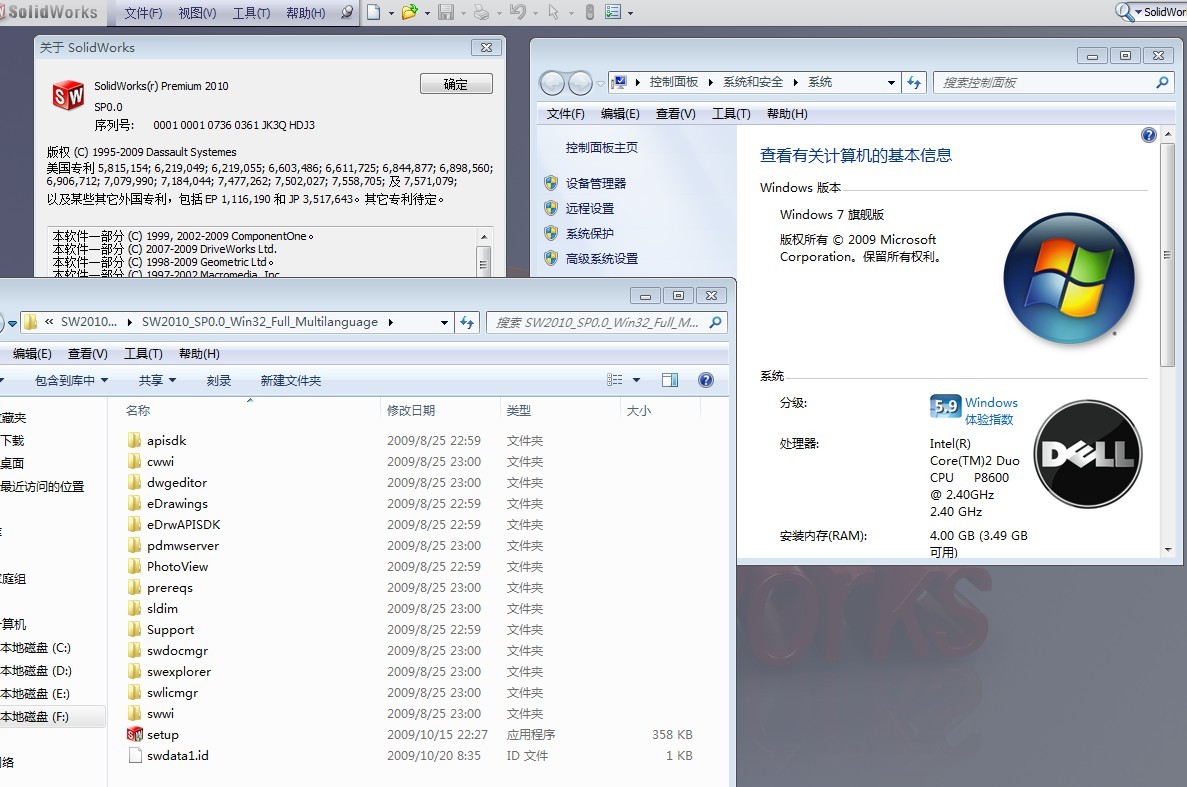Click 系统和安全 in the address breadcrumb
The height and width of the screenshot is (787, 1187).
coord(752,82)
